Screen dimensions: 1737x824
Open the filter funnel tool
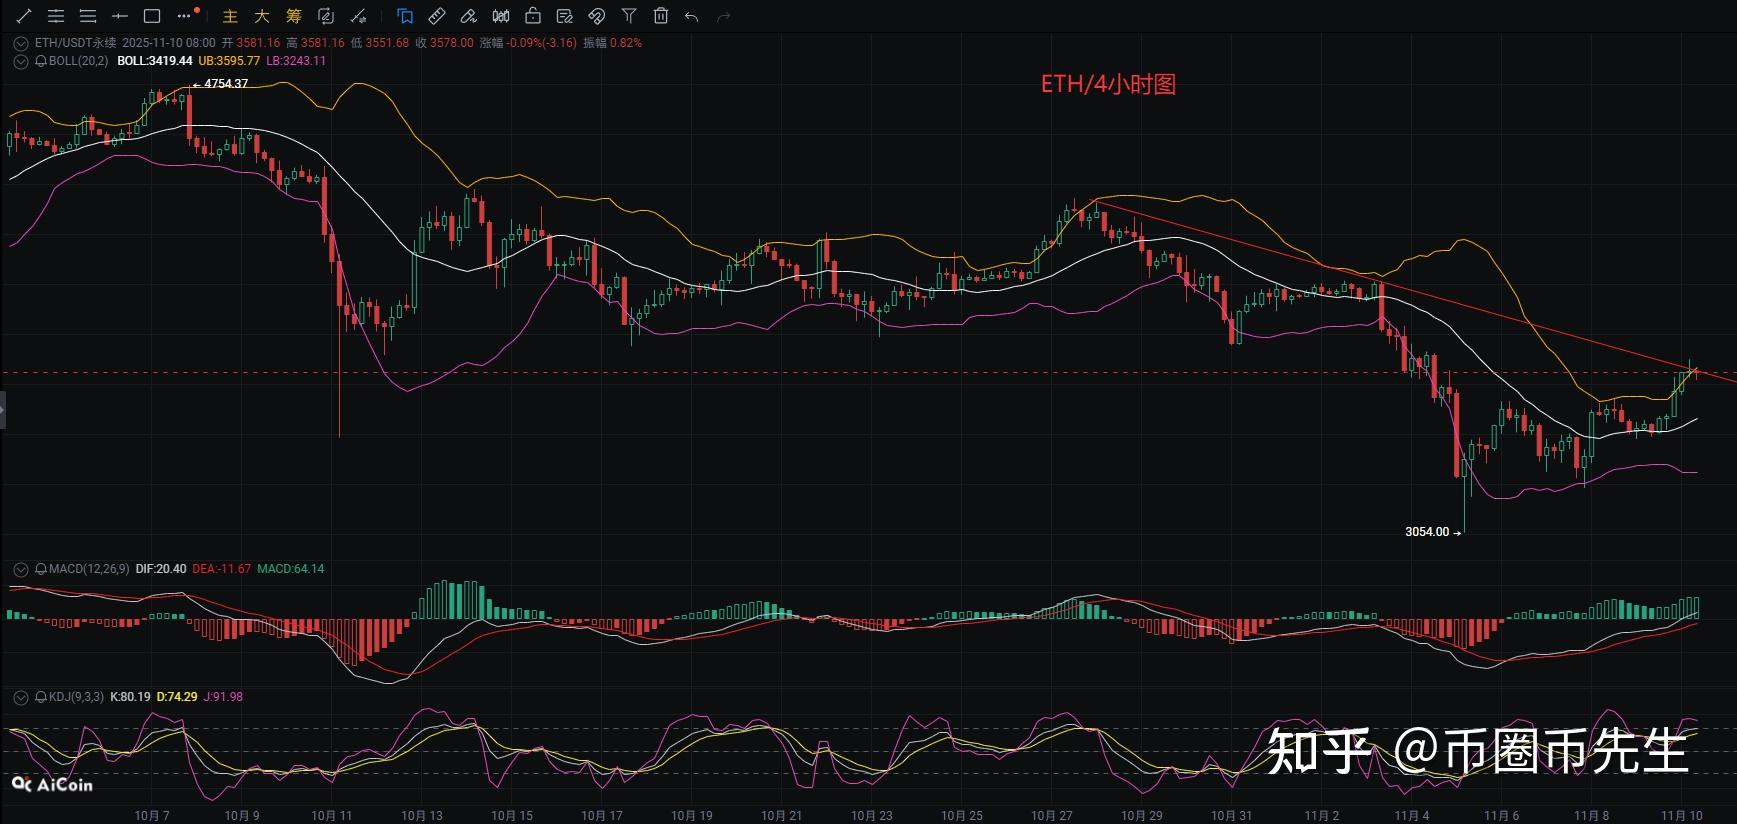629,16
